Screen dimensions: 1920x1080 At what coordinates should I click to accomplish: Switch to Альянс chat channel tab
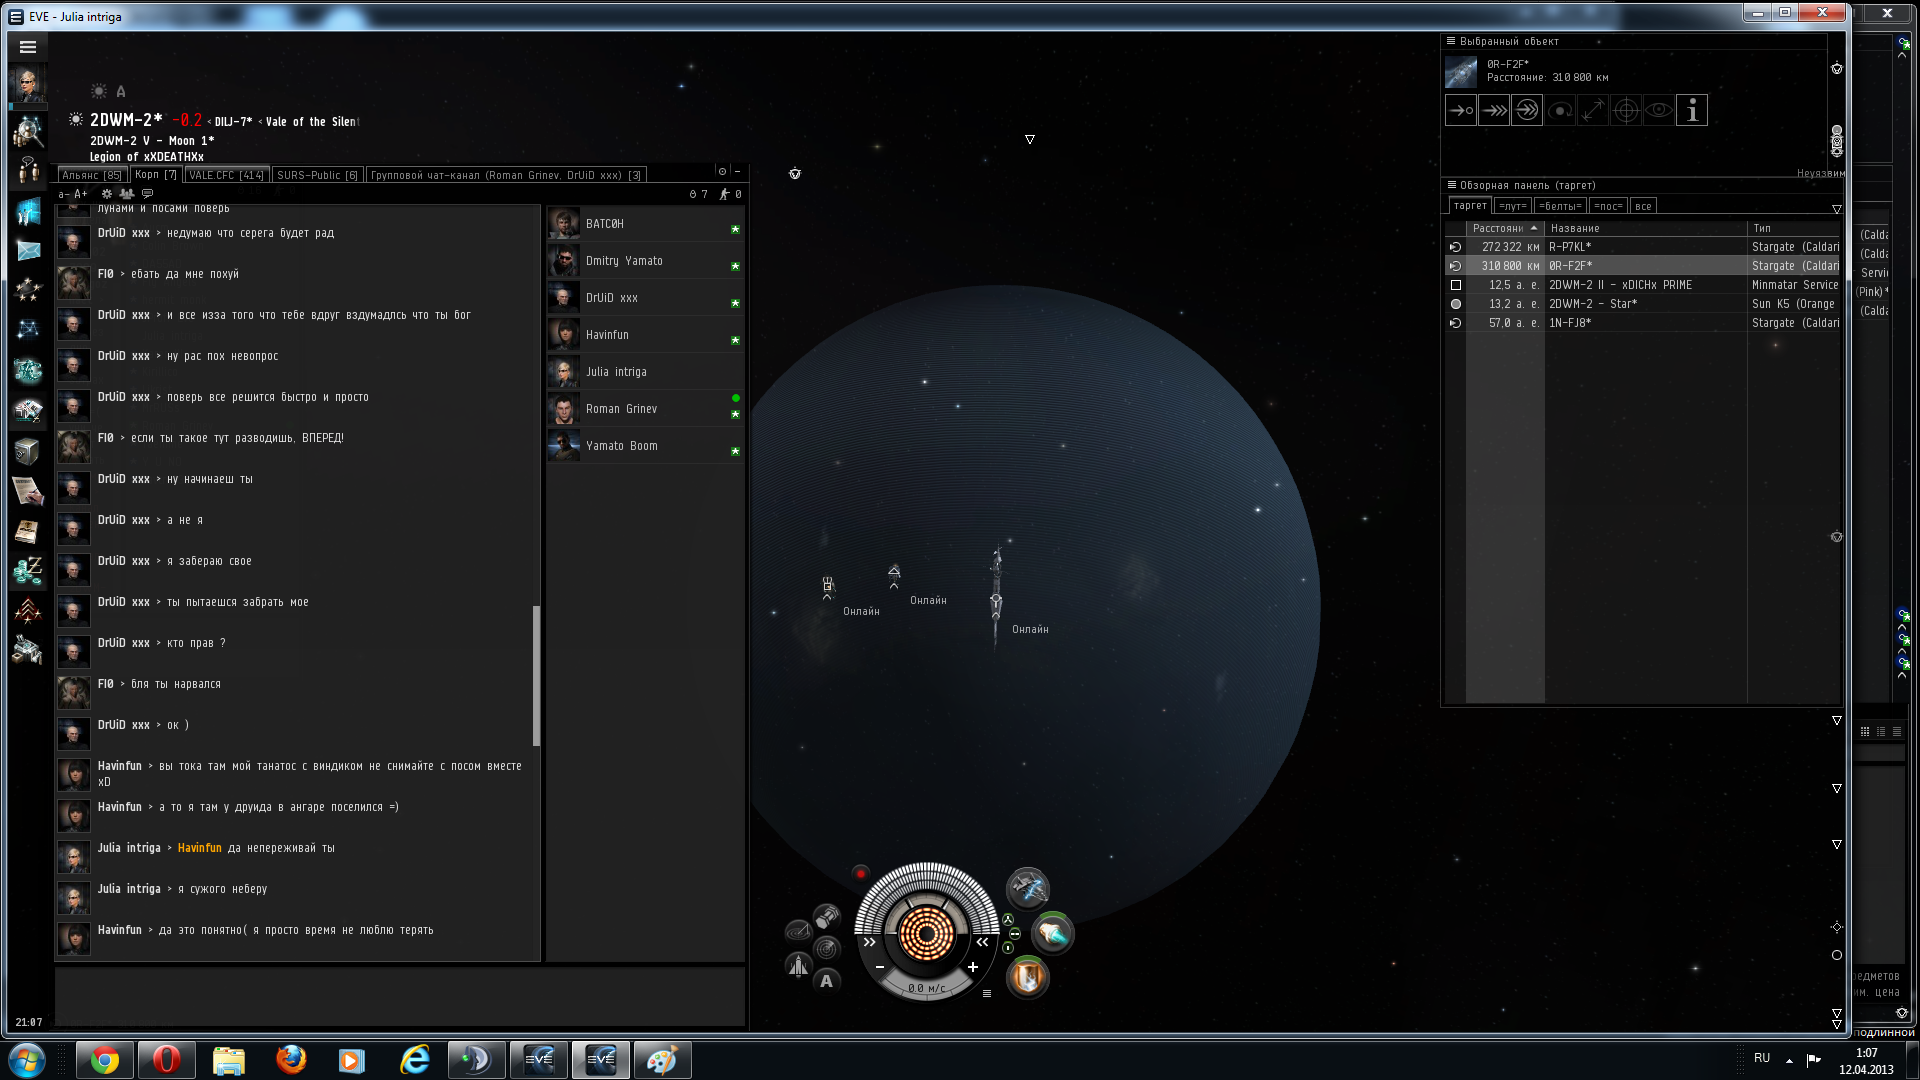point(91,175)
